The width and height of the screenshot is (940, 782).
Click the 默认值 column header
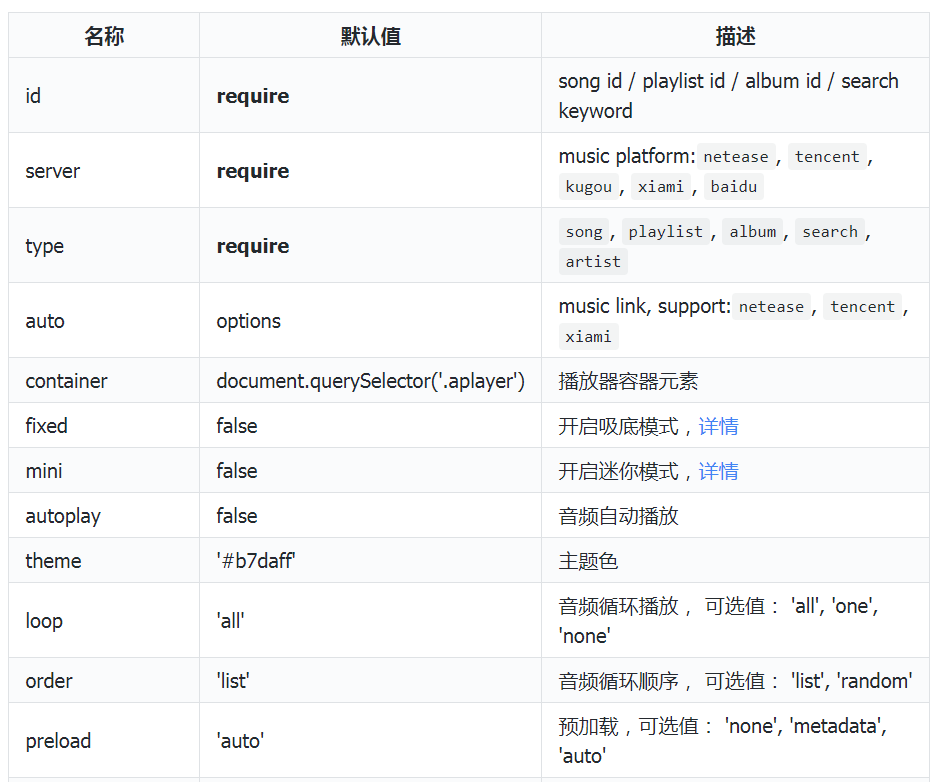coord(370,36)
